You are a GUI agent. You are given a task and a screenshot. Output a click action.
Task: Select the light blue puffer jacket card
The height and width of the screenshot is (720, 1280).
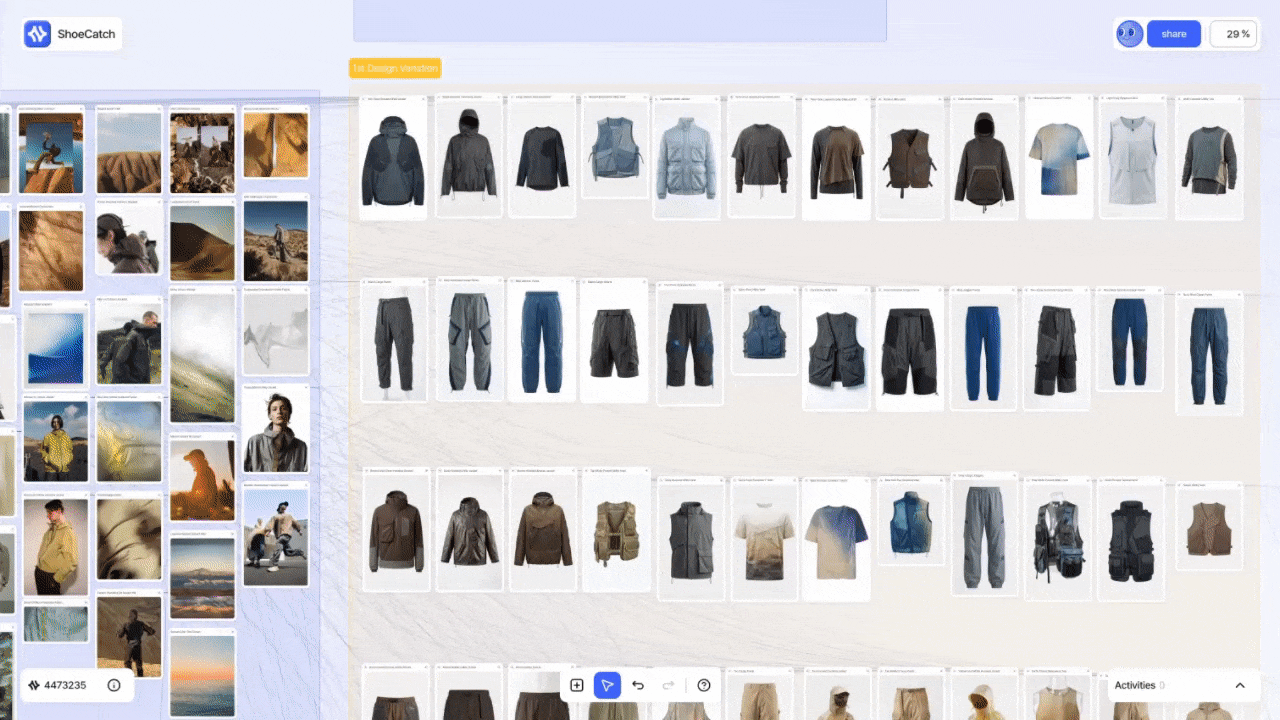(x=687, y=158)
